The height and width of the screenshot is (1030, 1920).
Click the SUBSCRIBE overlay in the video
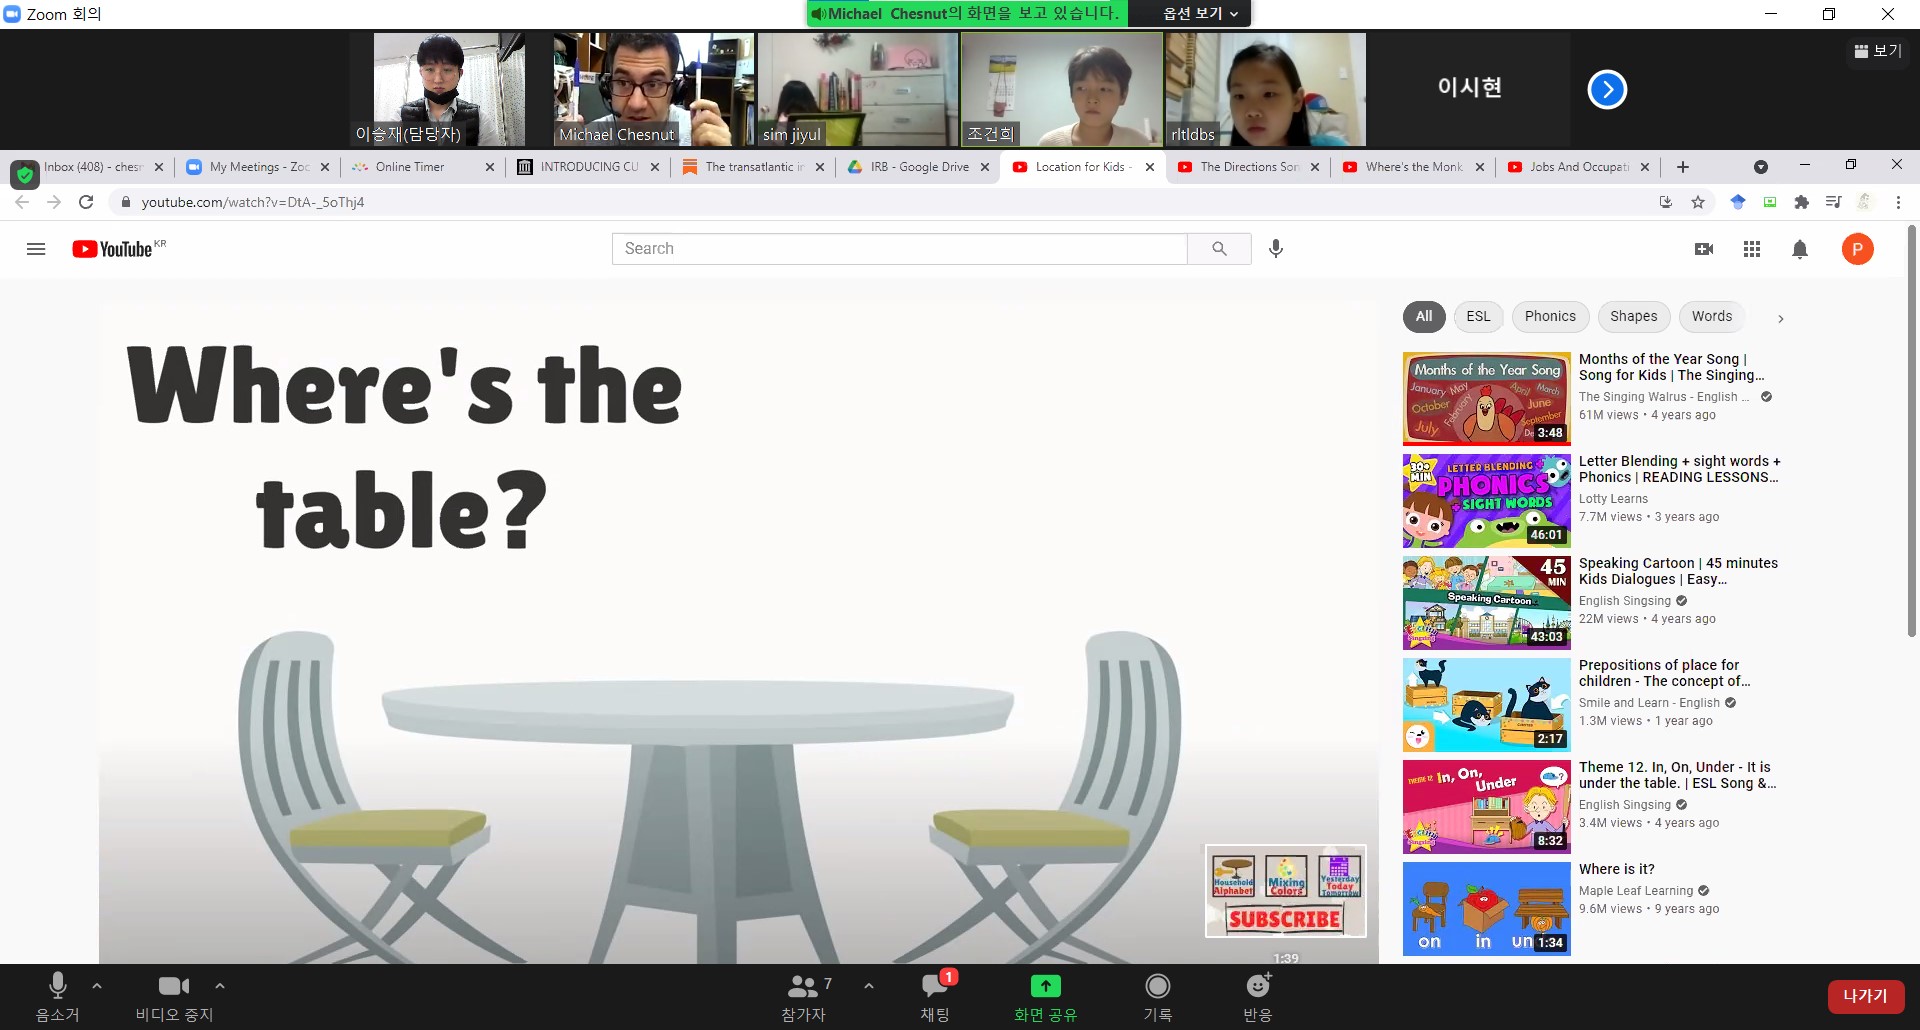click(1285, 919)
